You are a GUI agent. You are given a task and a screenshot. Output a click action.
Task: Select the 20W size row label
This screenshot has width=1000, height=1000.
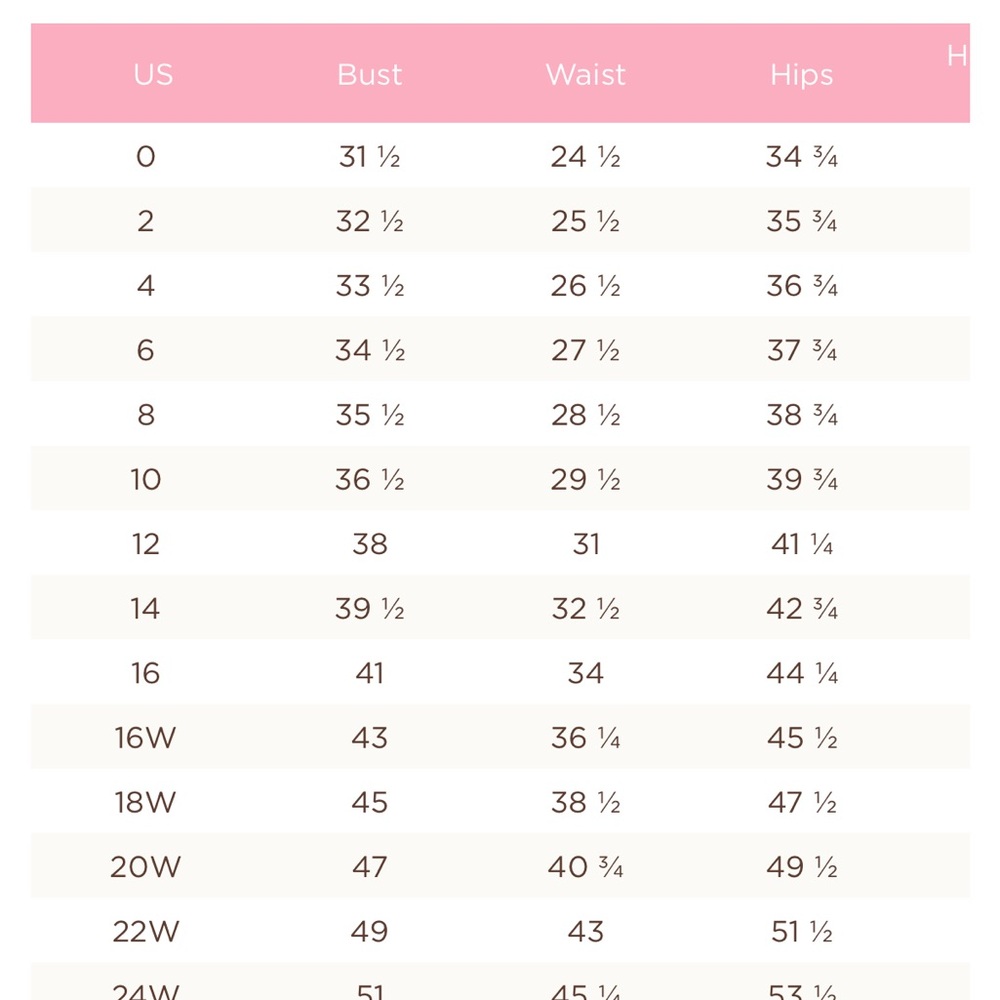(x=145, y=867)
